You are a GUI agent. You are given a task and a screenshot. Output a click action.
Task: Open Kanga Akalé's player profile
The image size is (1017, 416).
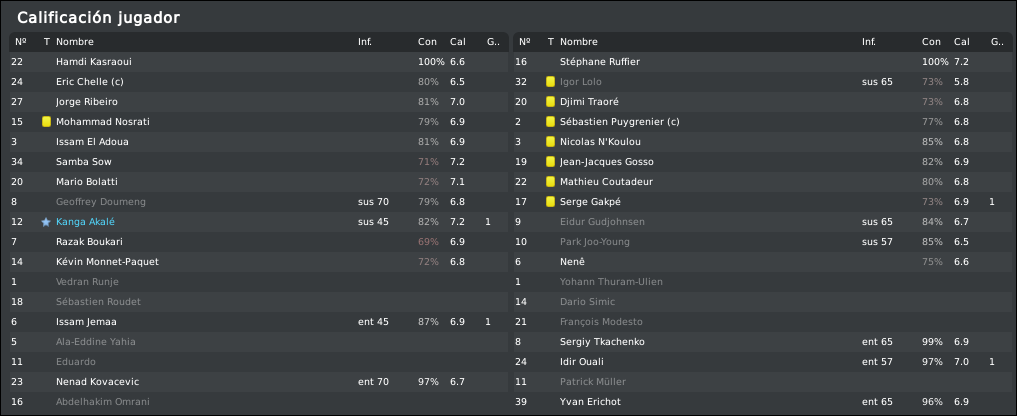(x=85, y=222)
